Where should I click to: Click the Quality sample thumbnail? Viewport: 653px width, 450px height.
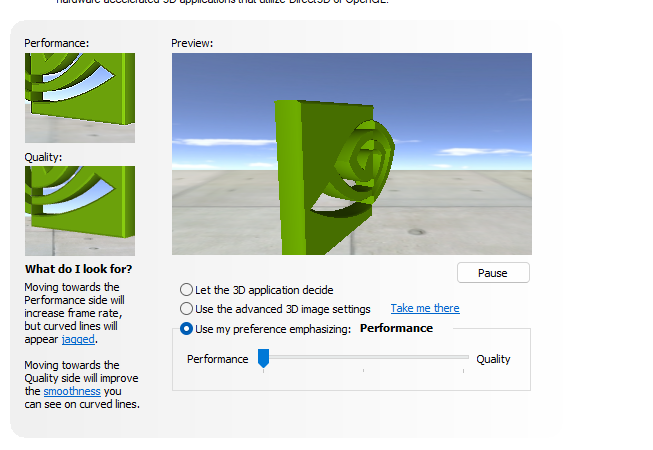coord(80,211)
